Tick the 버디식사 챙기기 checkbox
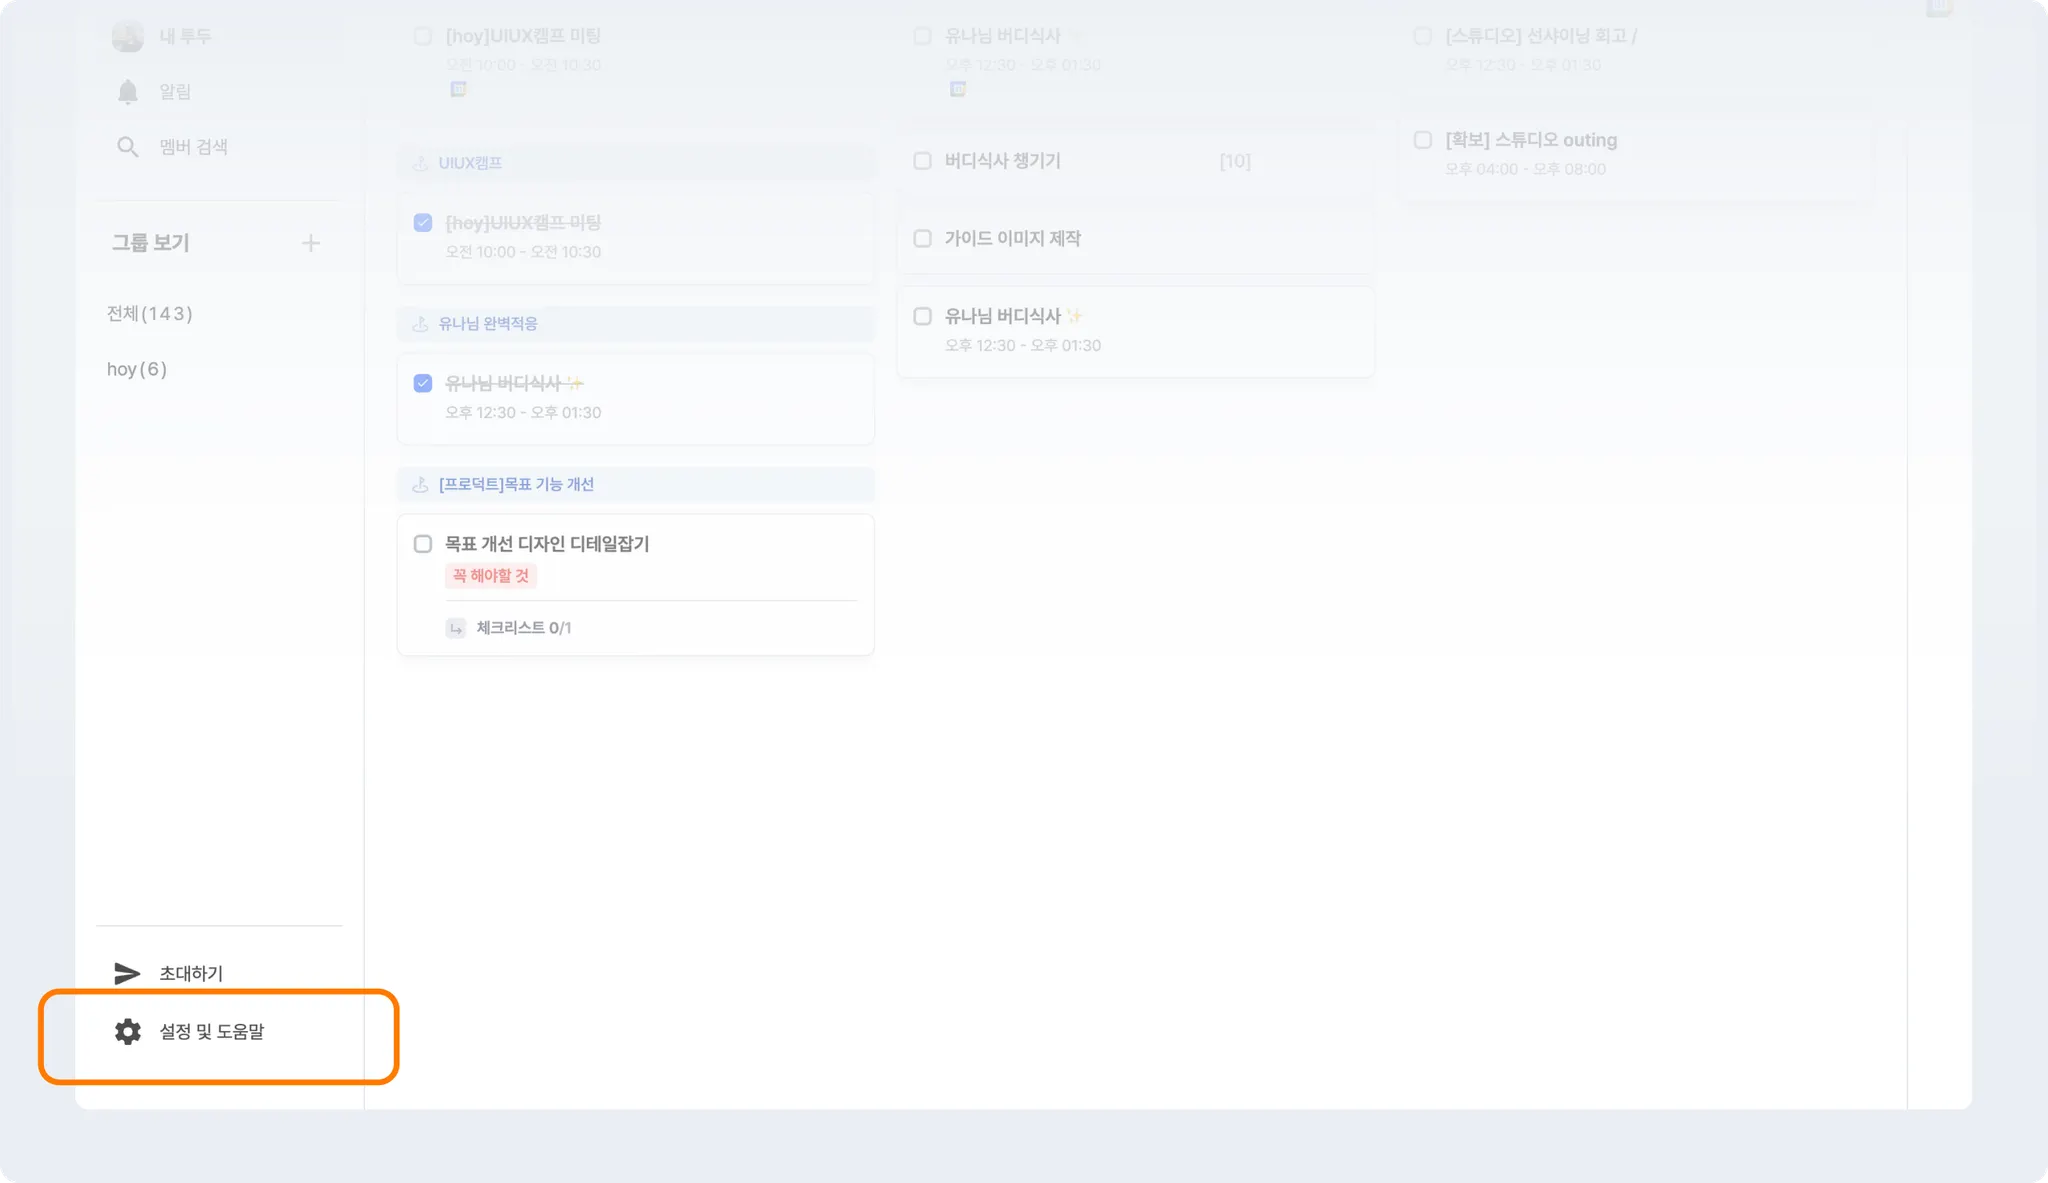This screenshot has width=2048, height=1183. coord(923,161)
